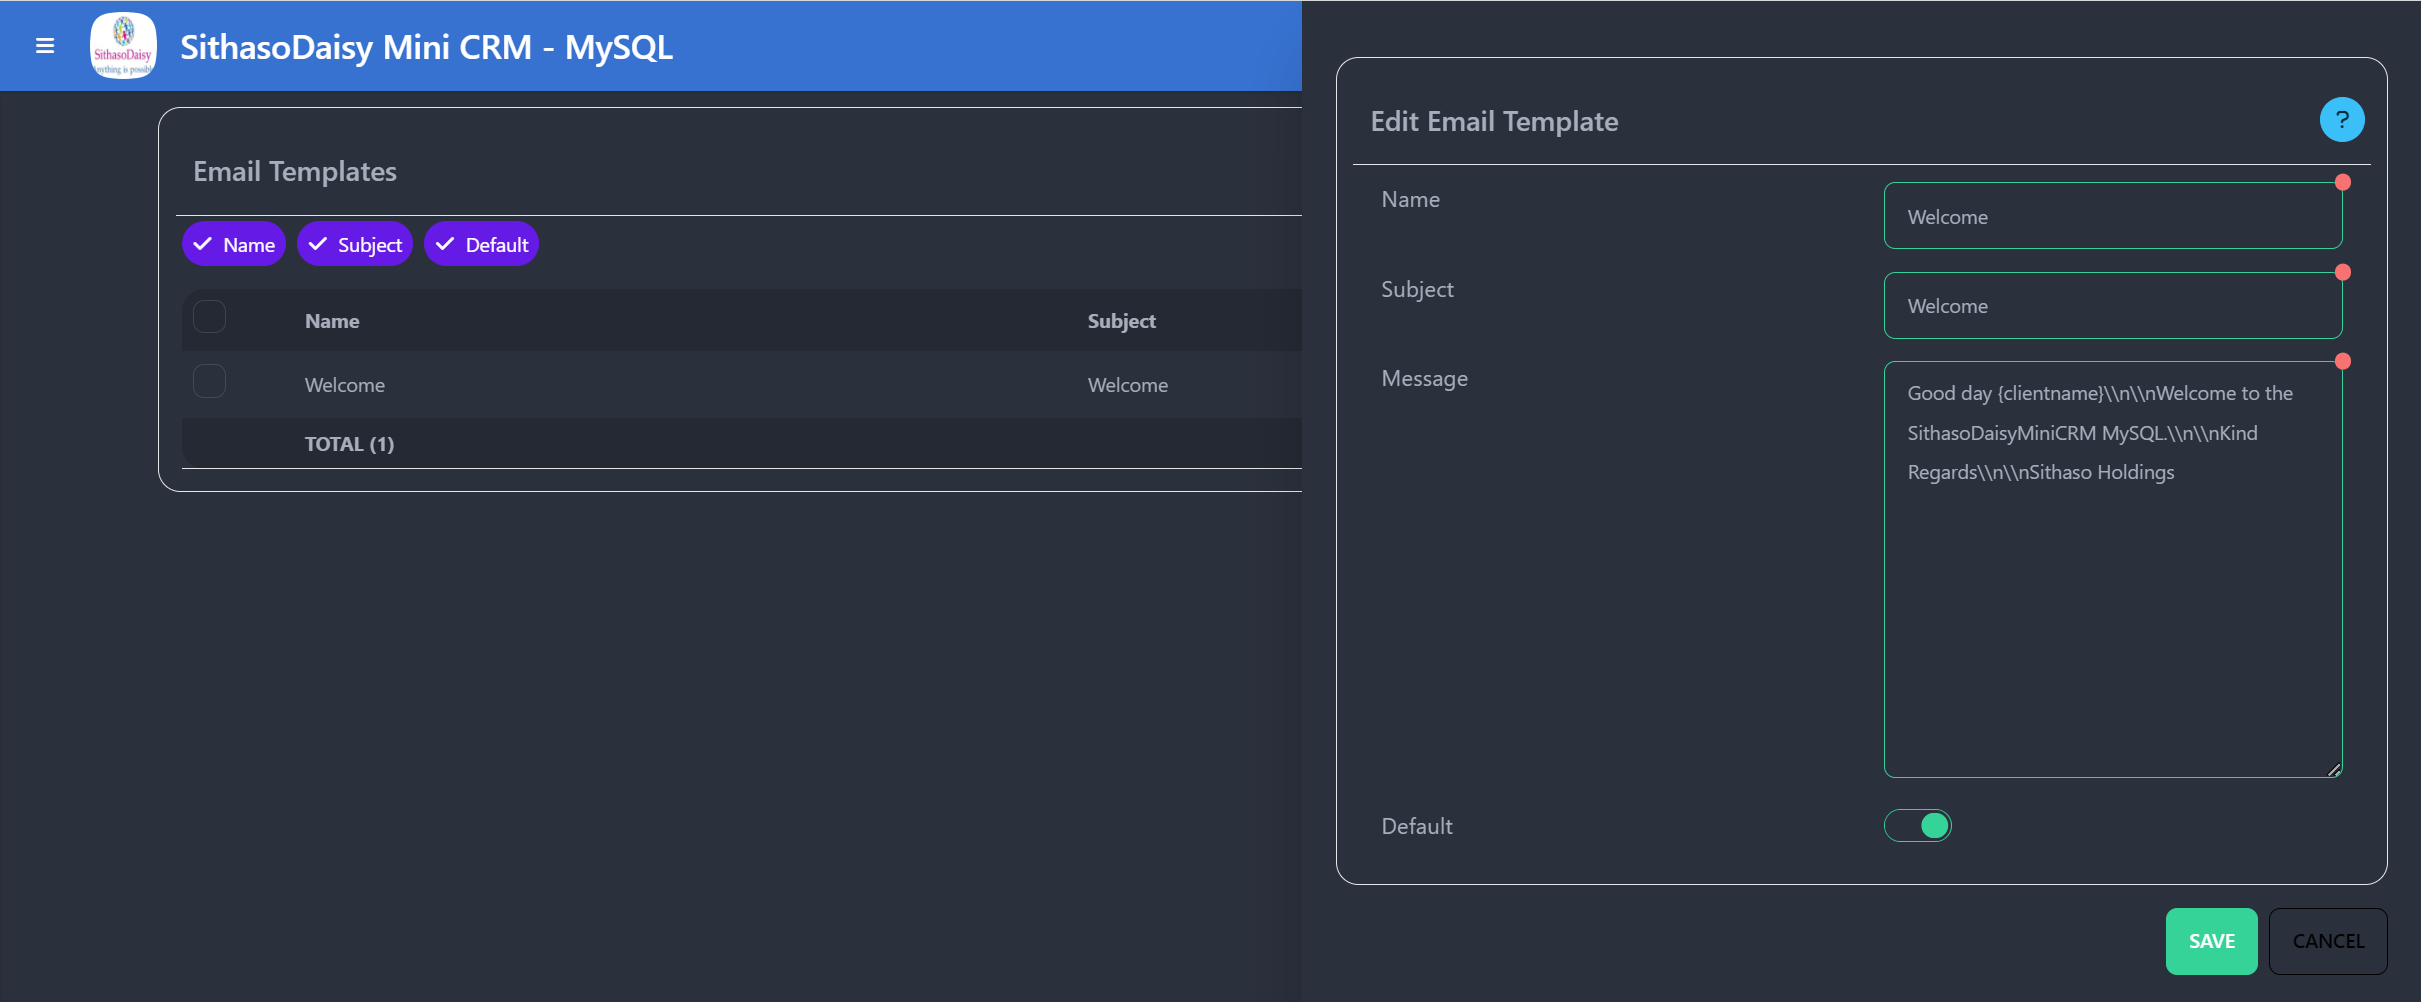Open the hamburger navigation menu
This screenshot has width=2421, height=1002.
(x=45, y=46)
